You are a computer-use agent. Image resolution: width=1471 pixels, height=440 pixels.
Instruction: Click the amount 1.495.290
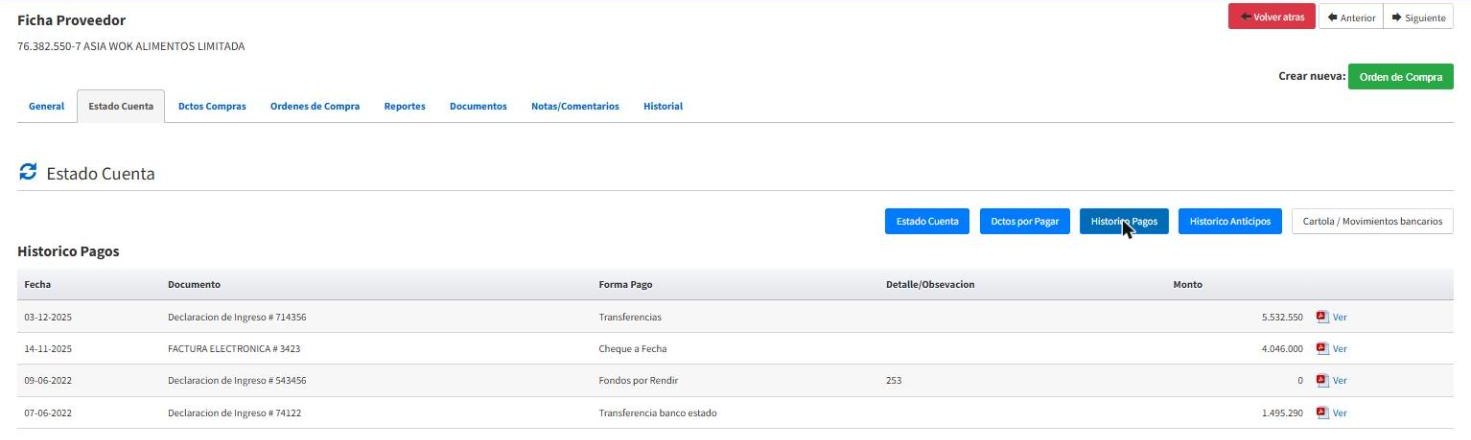coord(1282,413)
